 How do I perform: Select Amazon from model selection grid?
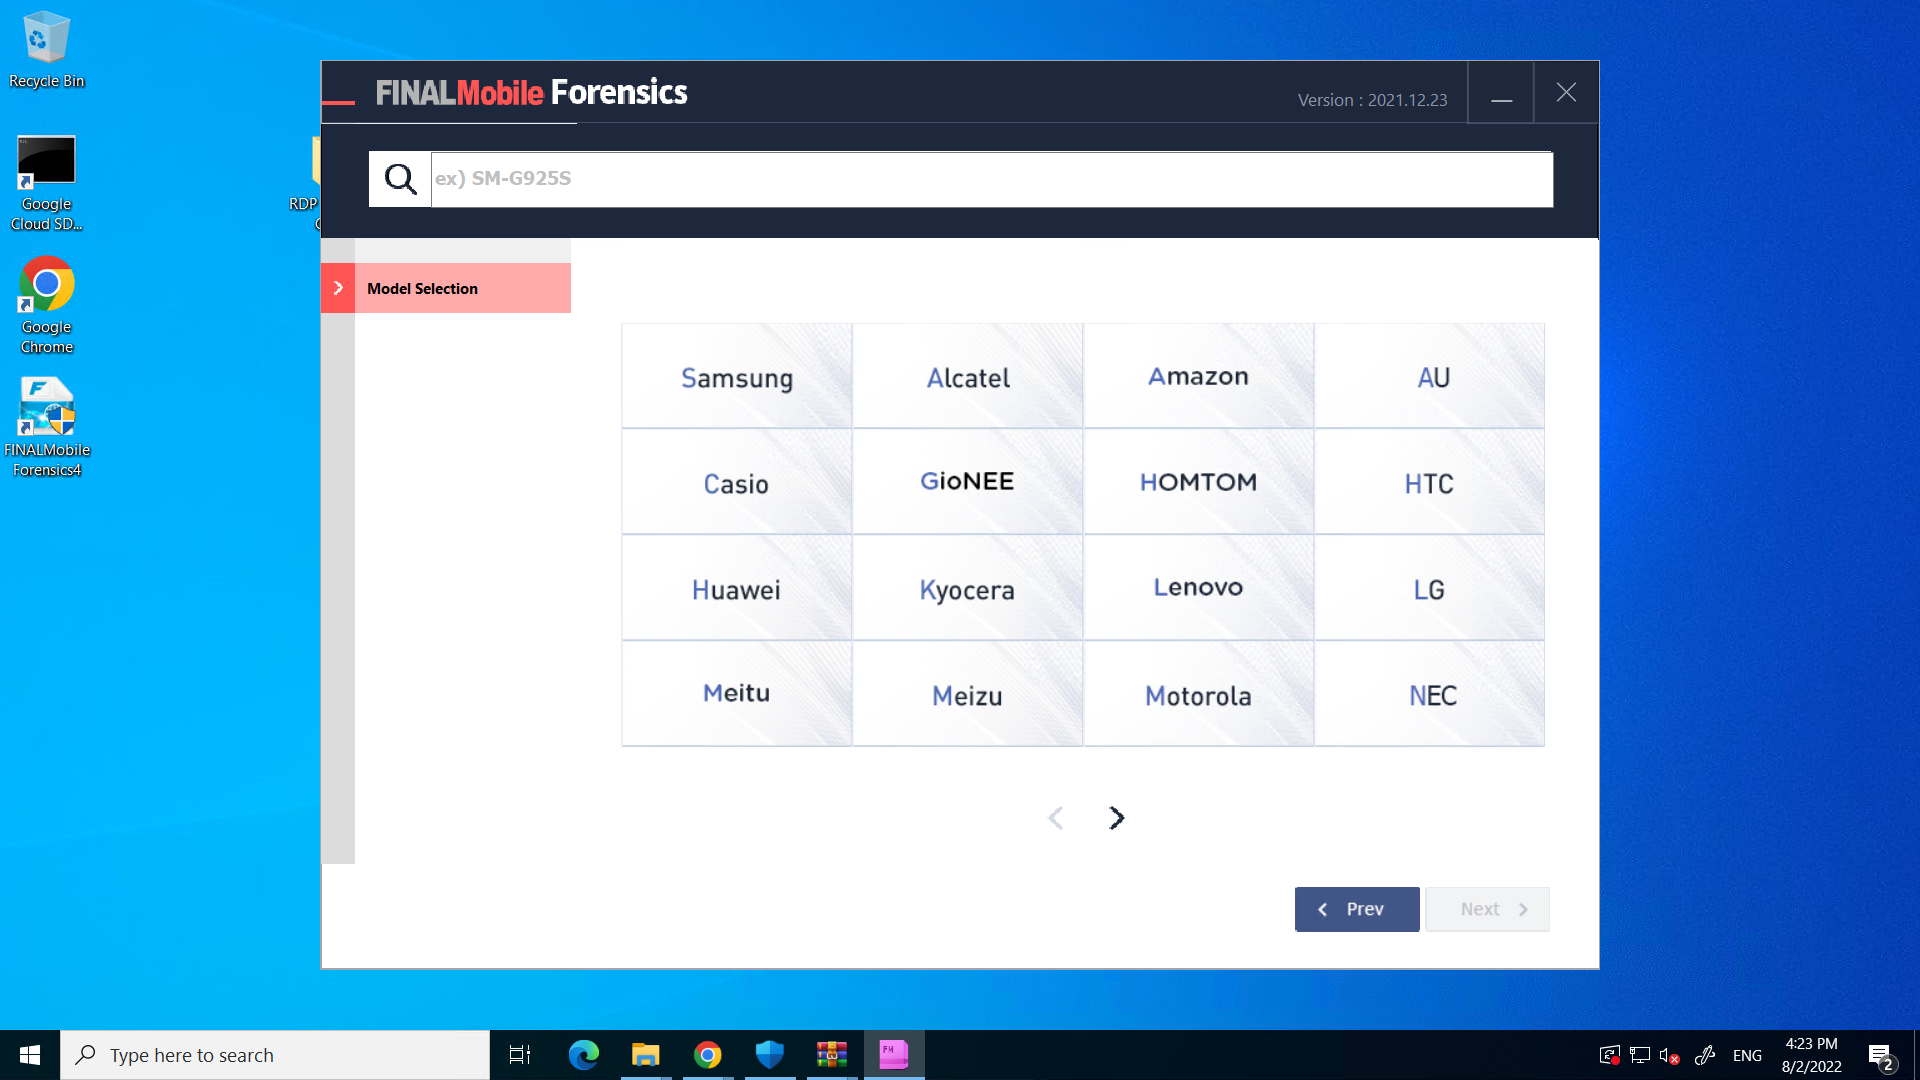coord(1197,376)
